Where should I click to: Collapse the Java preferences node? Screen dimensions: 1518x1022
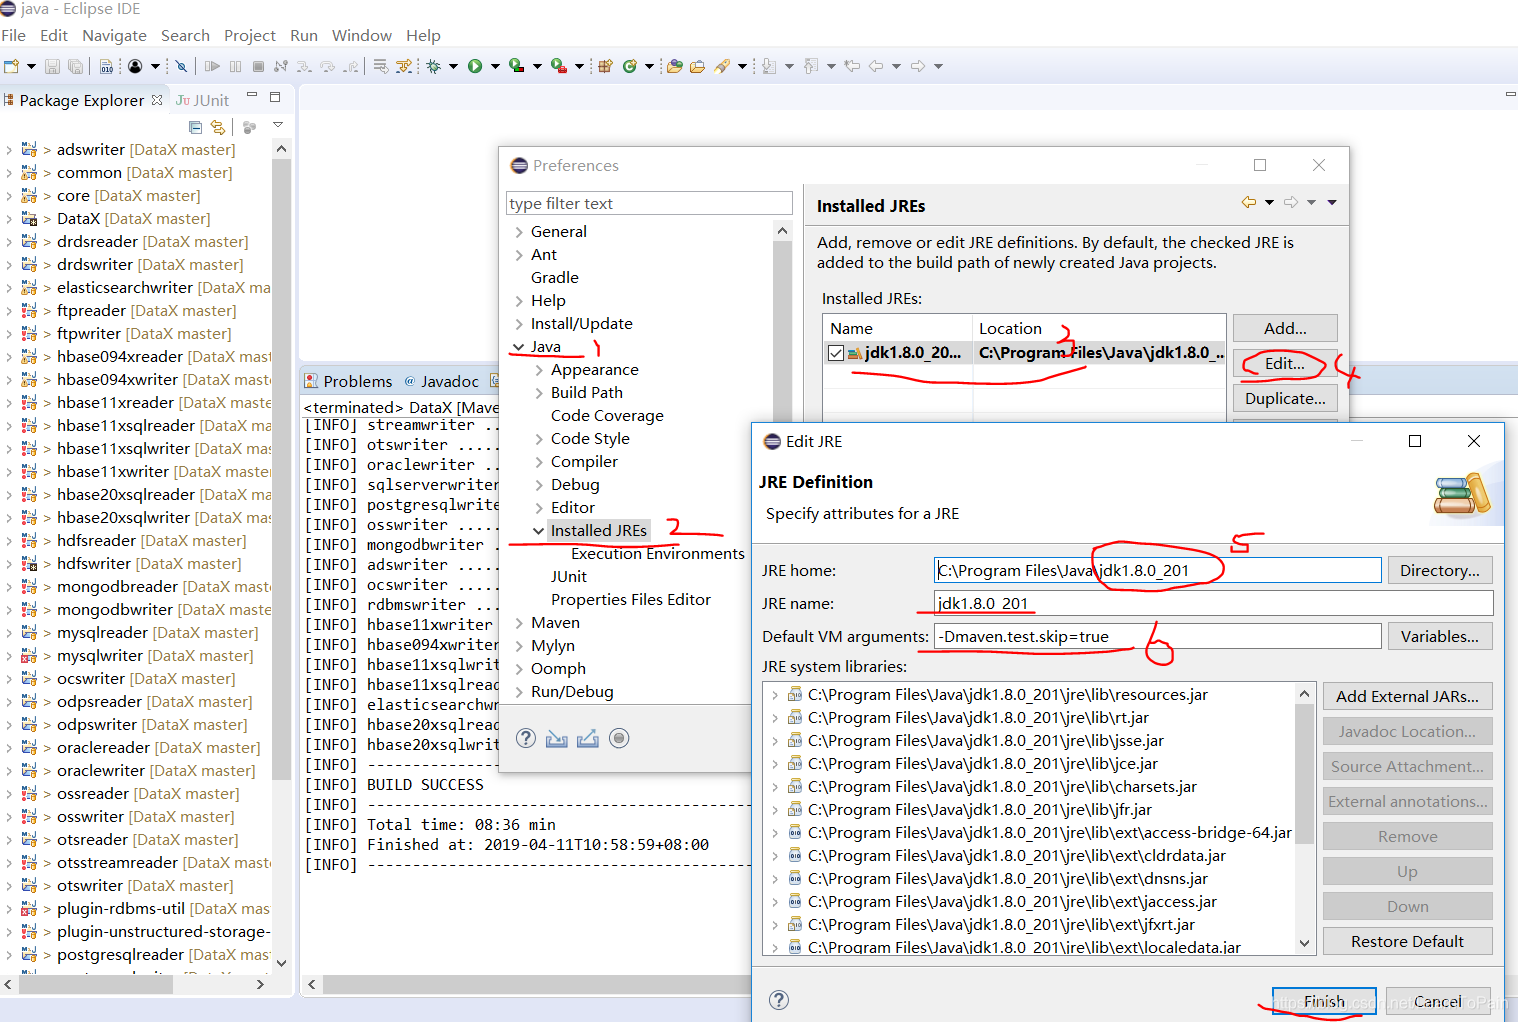(518, 347)
